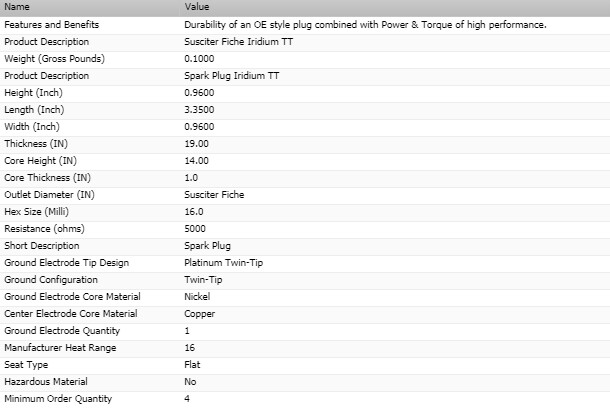Click the Value column header
The height and width of the screenshot is (408, 610).
(197, 7)
